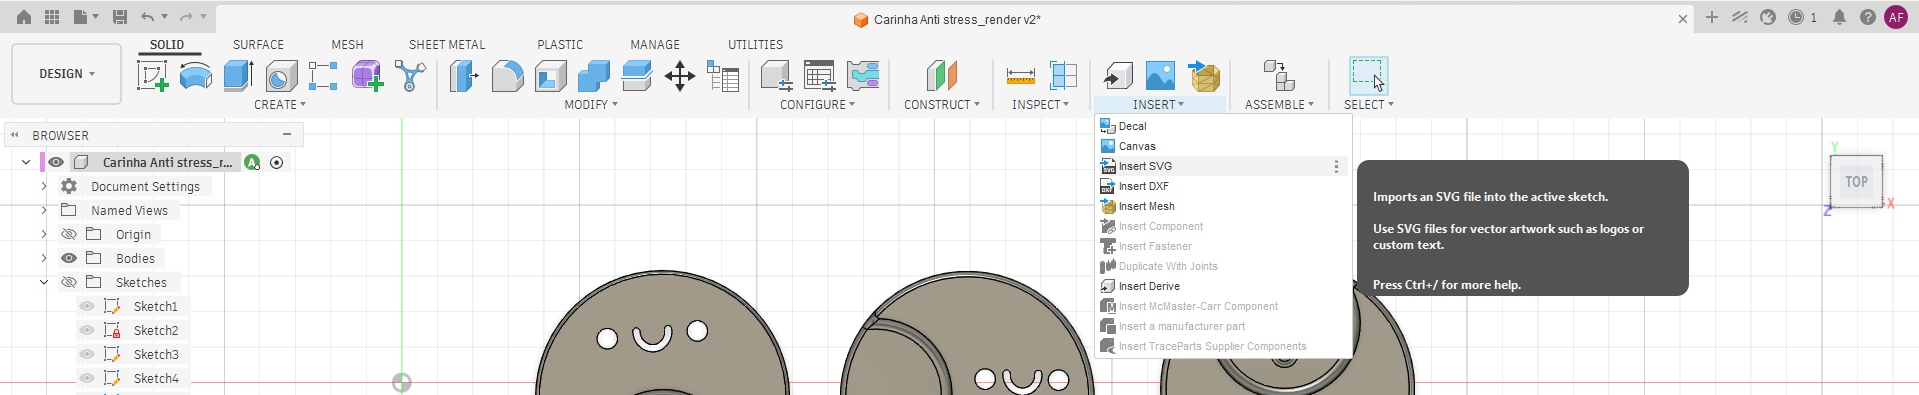Show the hidden Sketches folder
Viewport: 1919px width, 395px height.
[x=69, y=282]
